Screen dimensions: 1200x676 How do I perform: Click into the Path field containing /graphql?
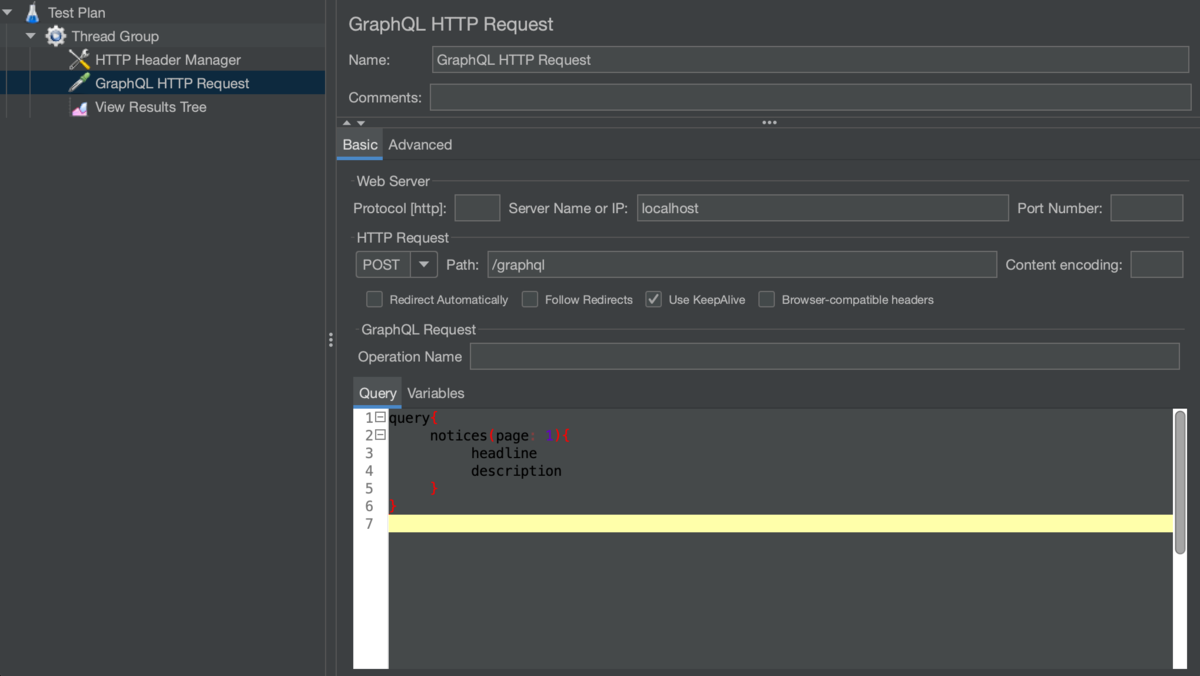(741, 265)
